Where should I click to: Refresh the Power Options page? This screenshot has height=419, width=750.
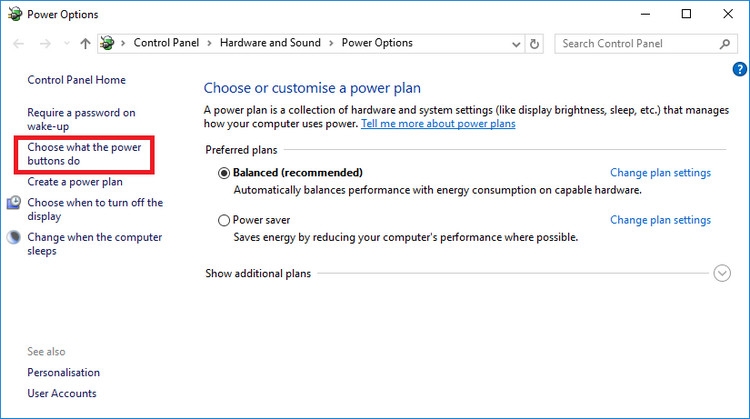point(535,44)
